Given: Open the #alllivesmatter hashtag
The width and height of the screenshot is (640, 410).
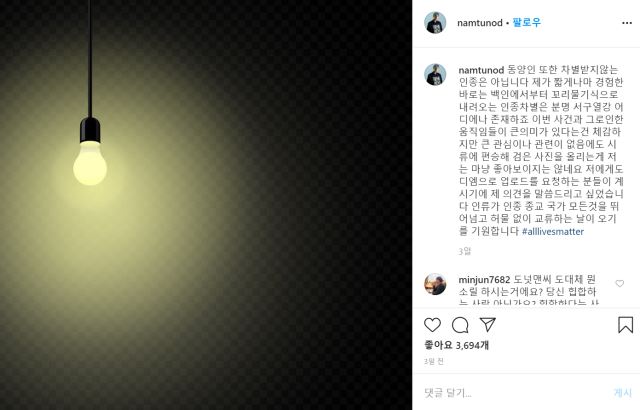Looking at the screenshot, I should click(x=553, y=231).
